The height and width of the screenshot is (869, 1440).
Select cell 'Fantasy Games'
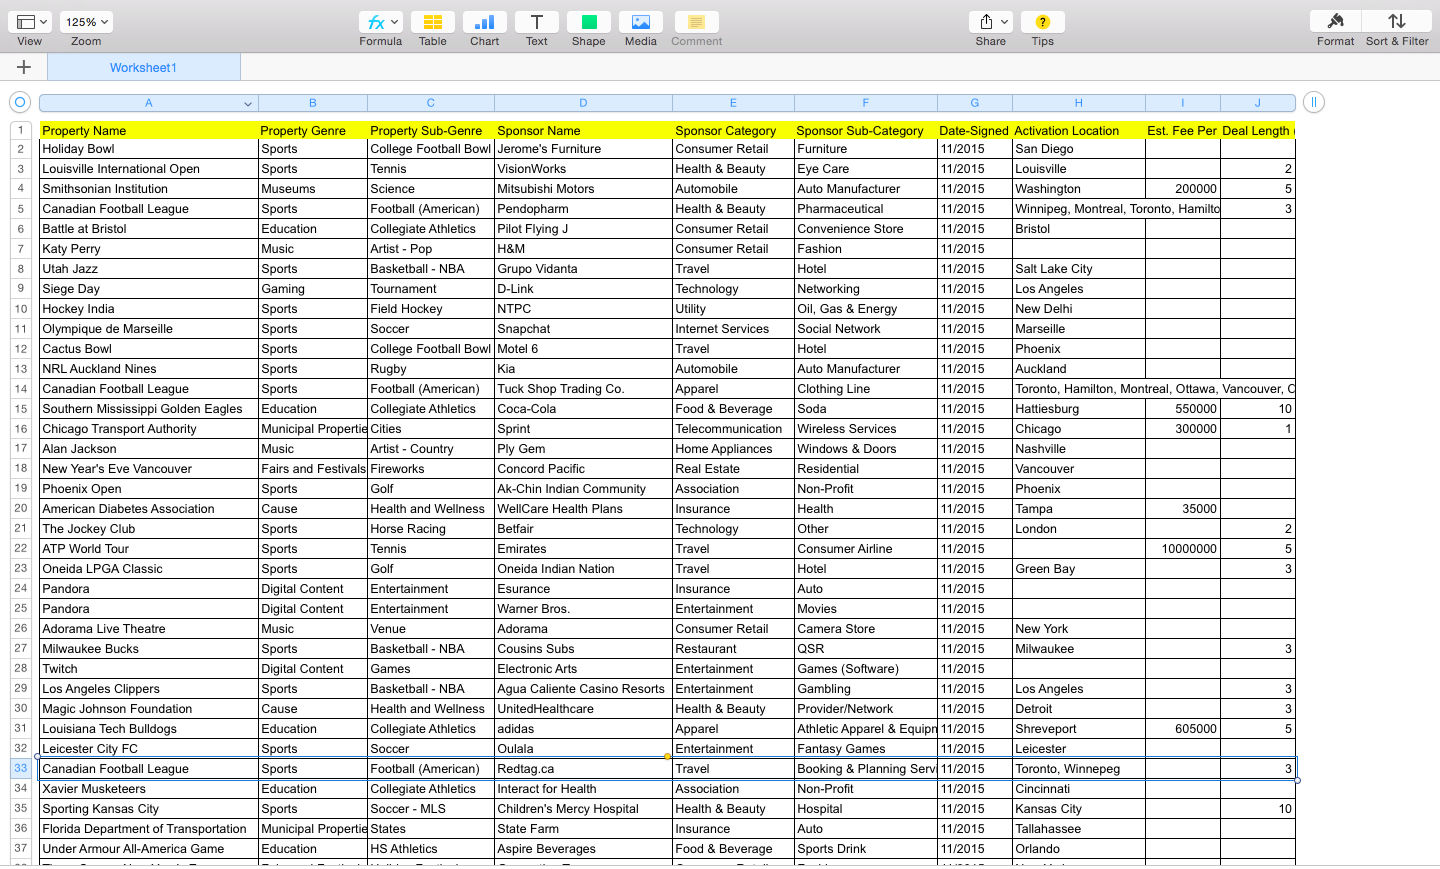pos(866,749)
